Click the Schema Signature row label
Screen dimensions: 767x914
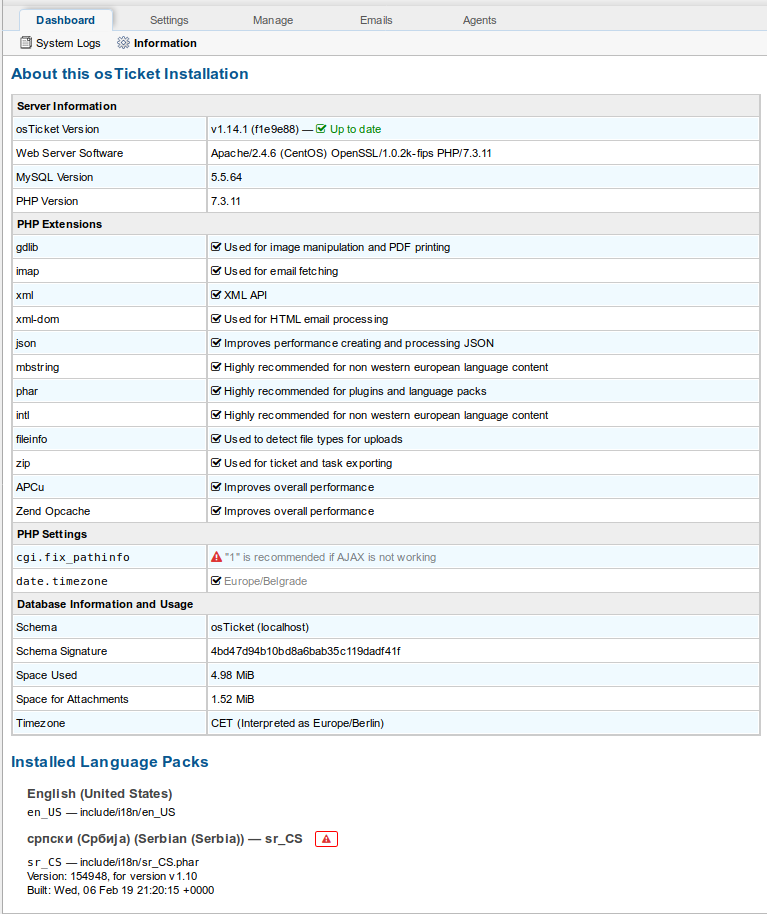[61, 651]
